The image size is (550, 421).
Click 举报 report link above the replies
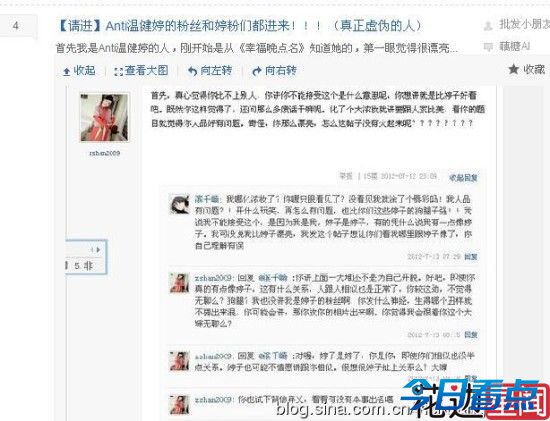346,176
